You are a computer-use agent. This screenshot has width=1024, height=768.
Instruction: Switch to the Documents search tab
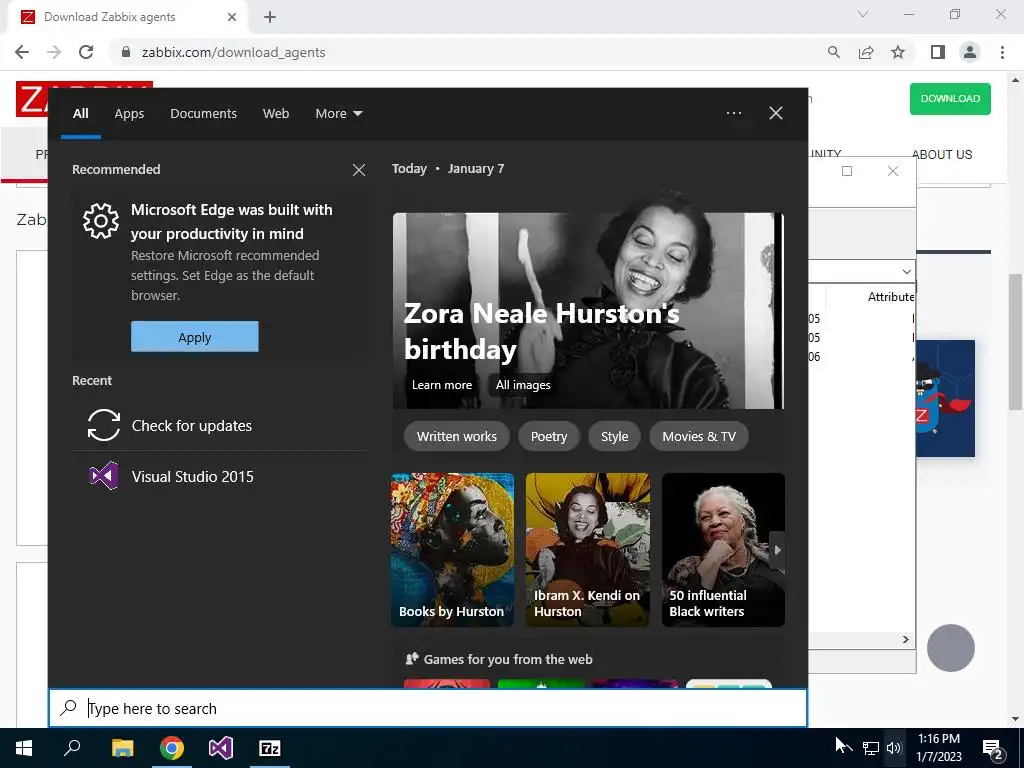pyautogui.click(x=203, y=114)
